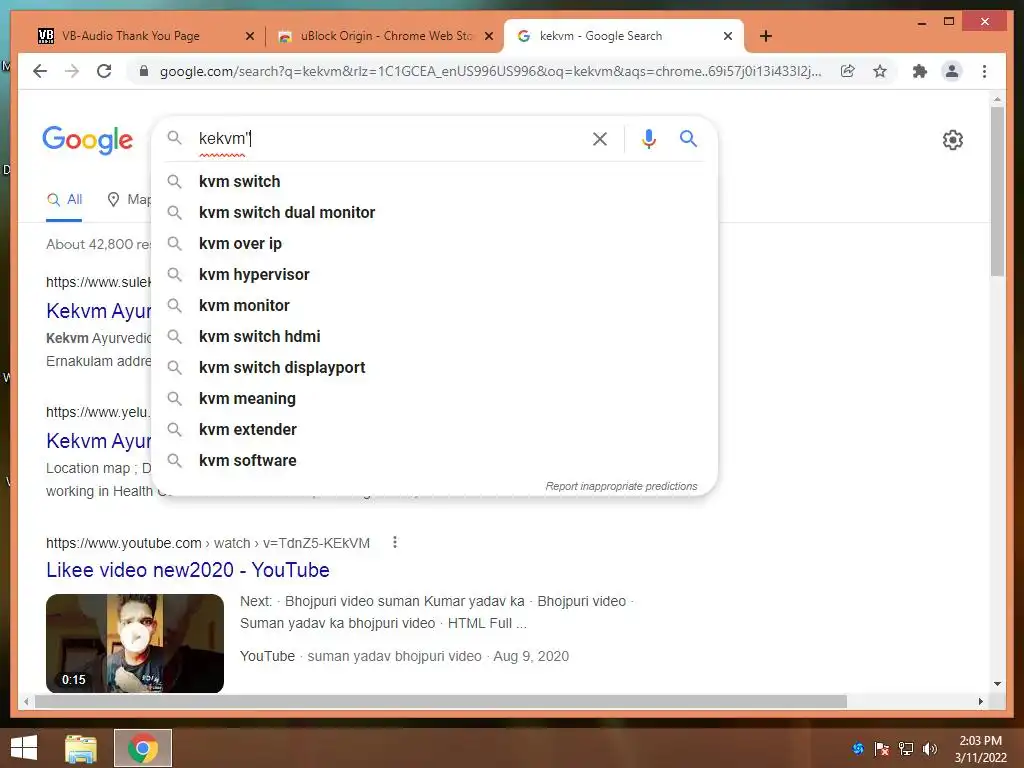Open File Explorer from the taskbar
Screen dimensions: 1024x768
point(81,748)
